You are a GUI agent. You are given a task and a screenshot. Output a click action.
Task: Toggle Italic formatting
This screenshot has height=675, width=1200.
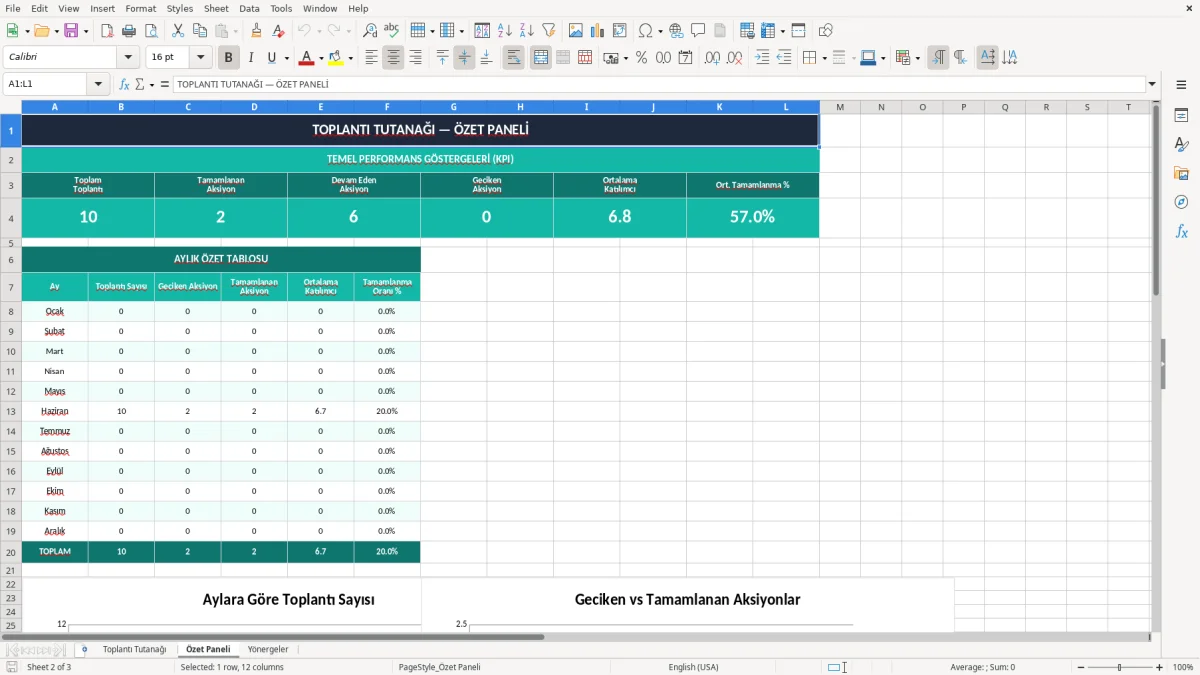pos(250,58)
